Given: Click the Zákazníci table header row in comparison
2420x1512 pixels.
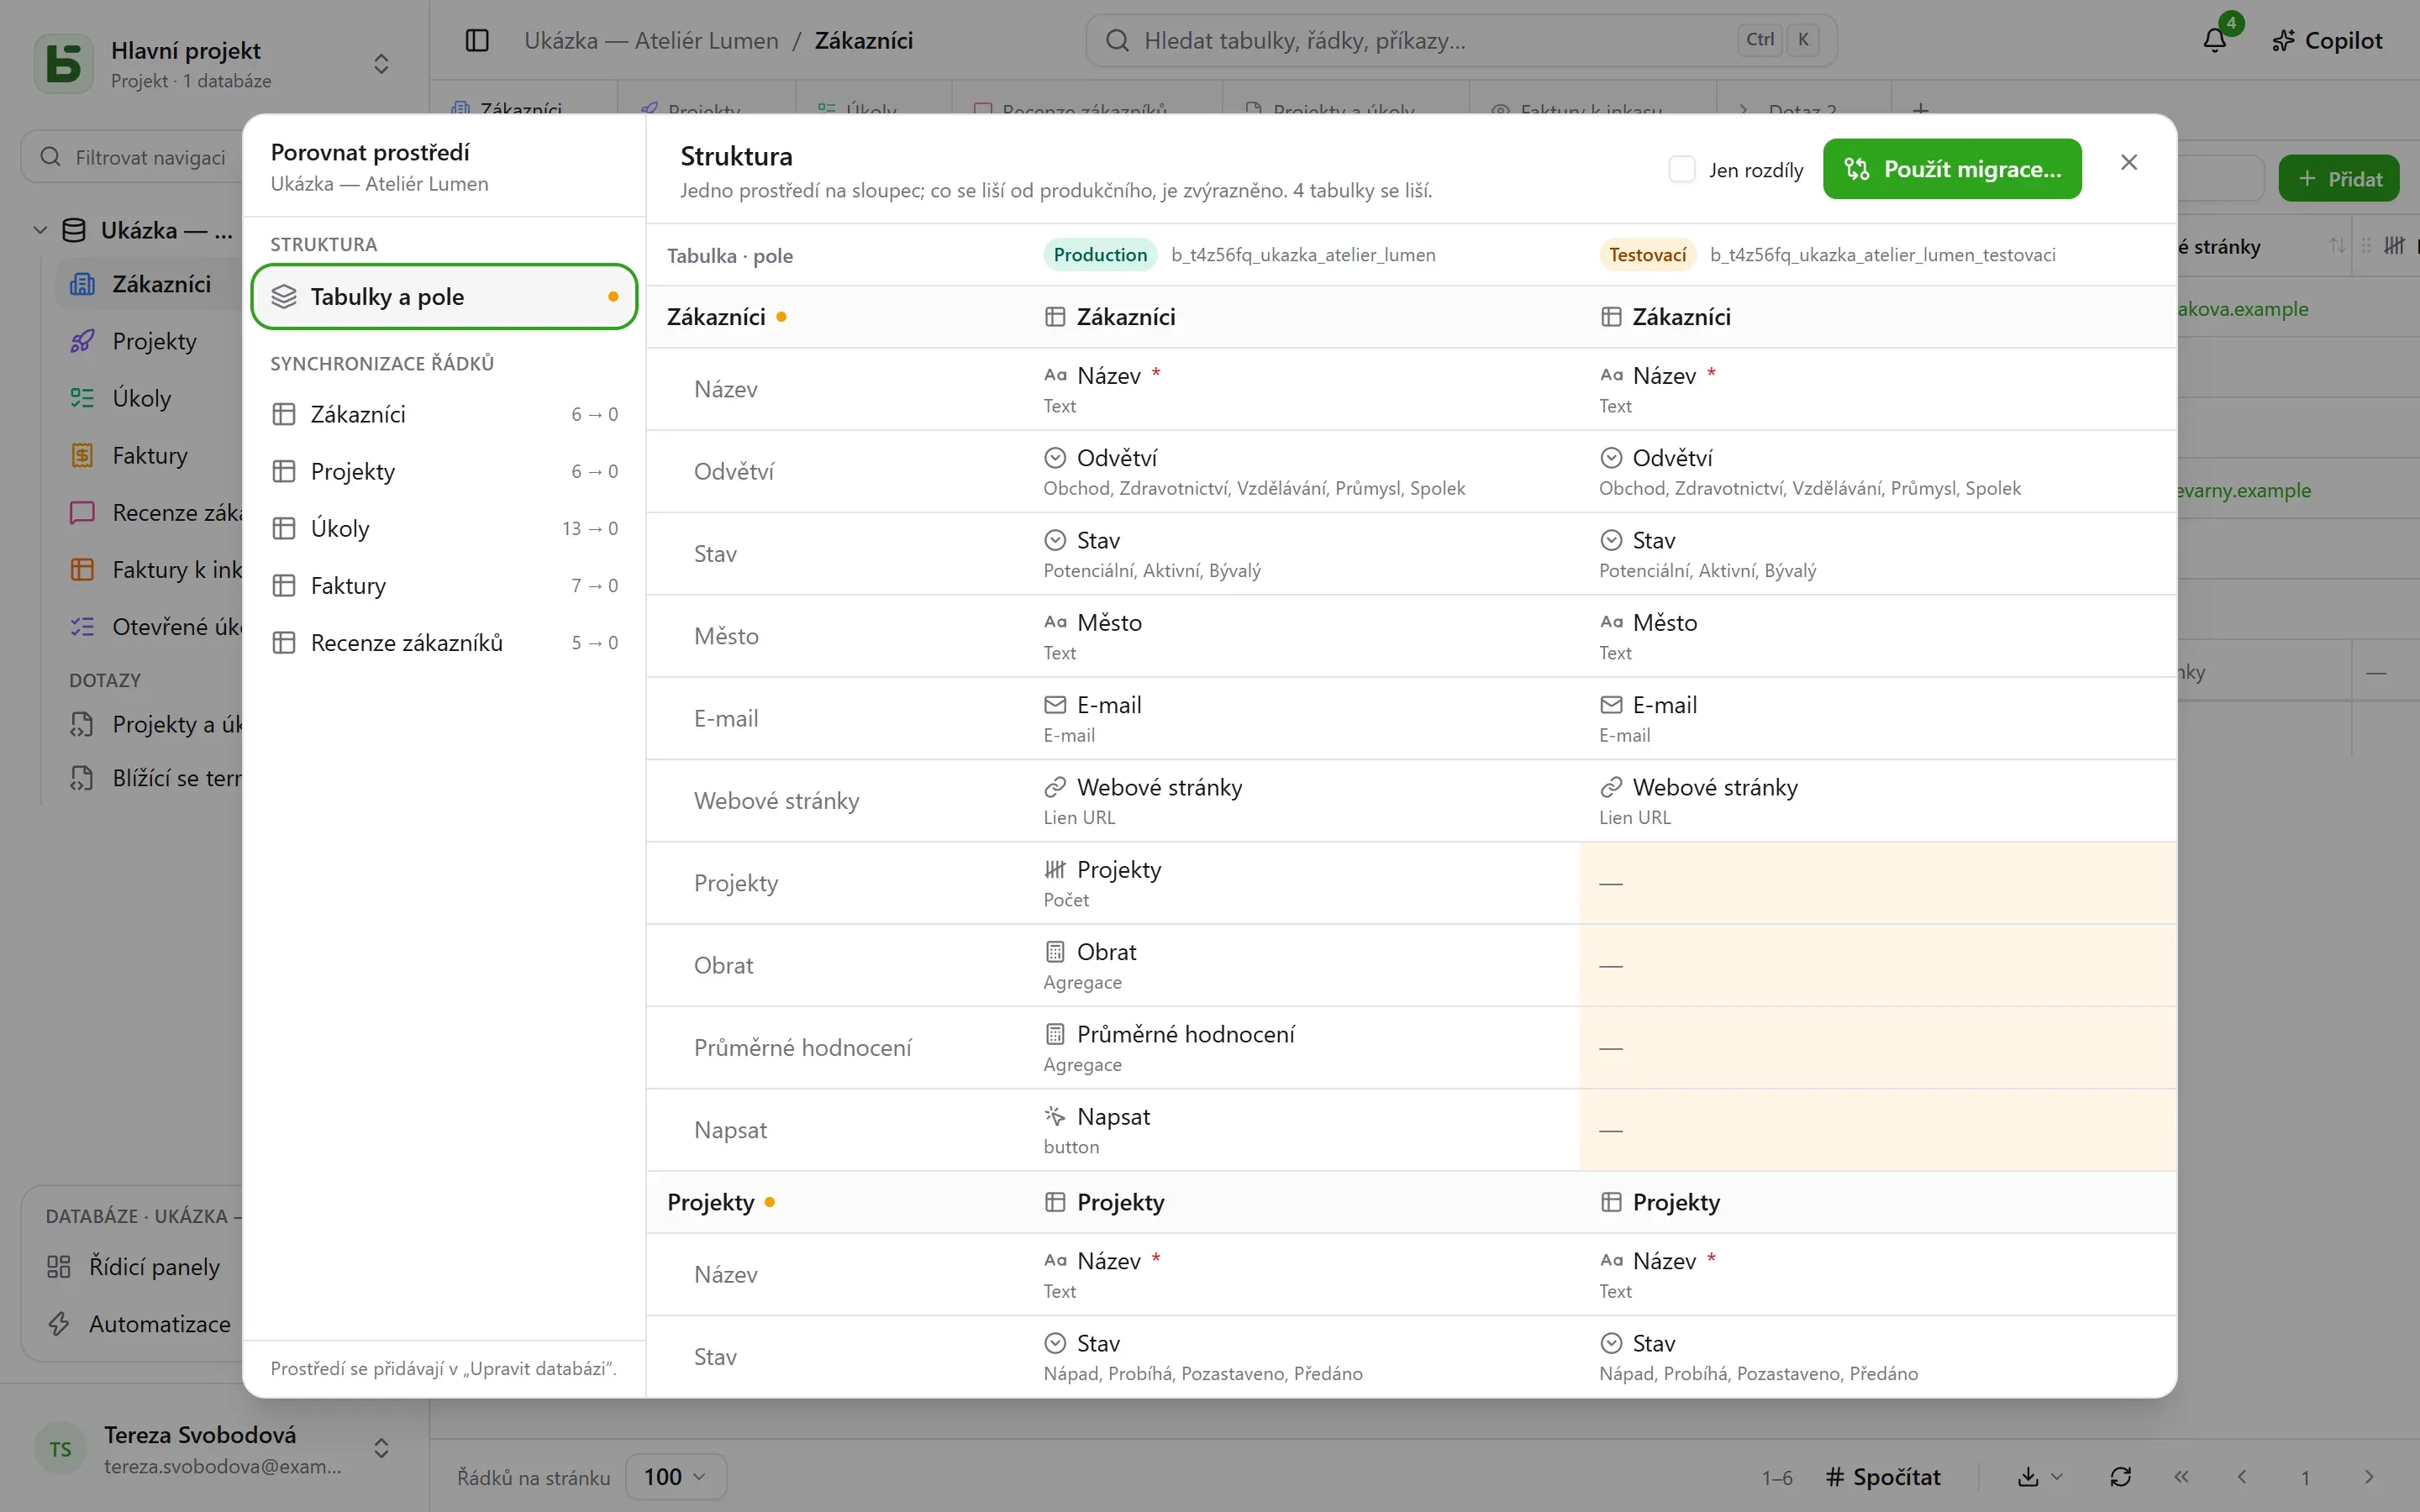Looking at the screenshot, I should coord(1411,317).
